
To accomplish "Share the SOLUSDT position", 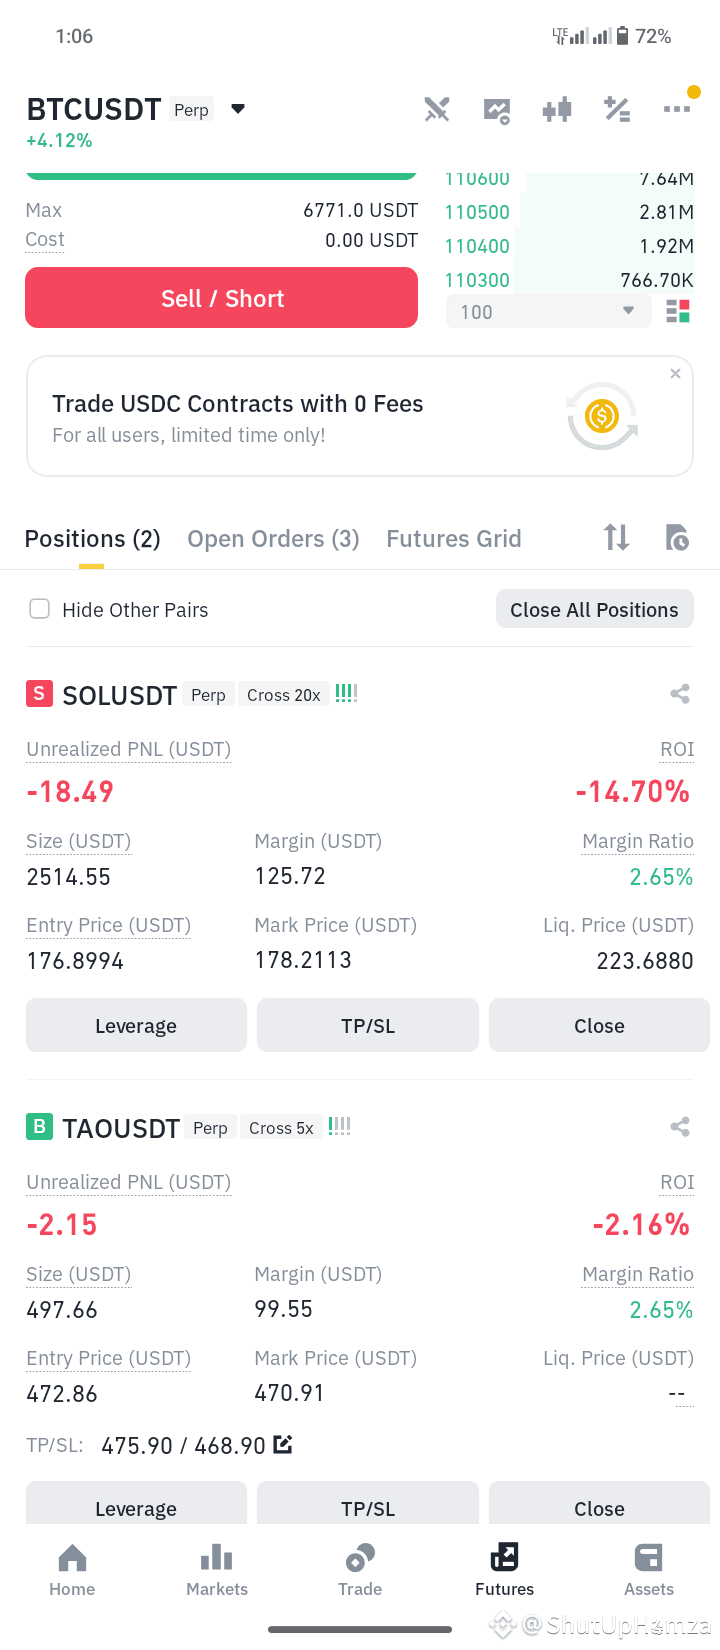I will coord(680,694).
